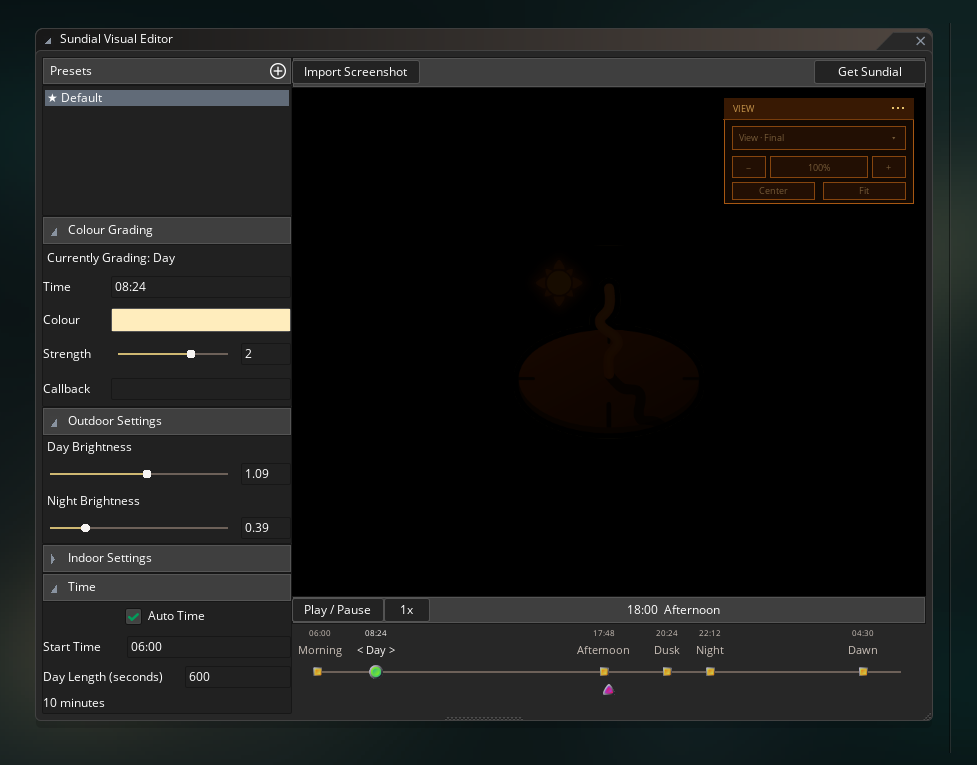Click the Strength value field
This screenshot has height=765, width=977.
(265, 354)
